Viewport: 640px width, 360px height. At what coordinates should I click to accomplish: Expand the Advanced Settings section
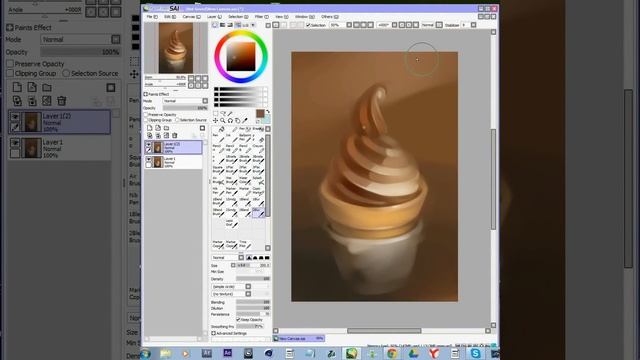click(213, 333)
